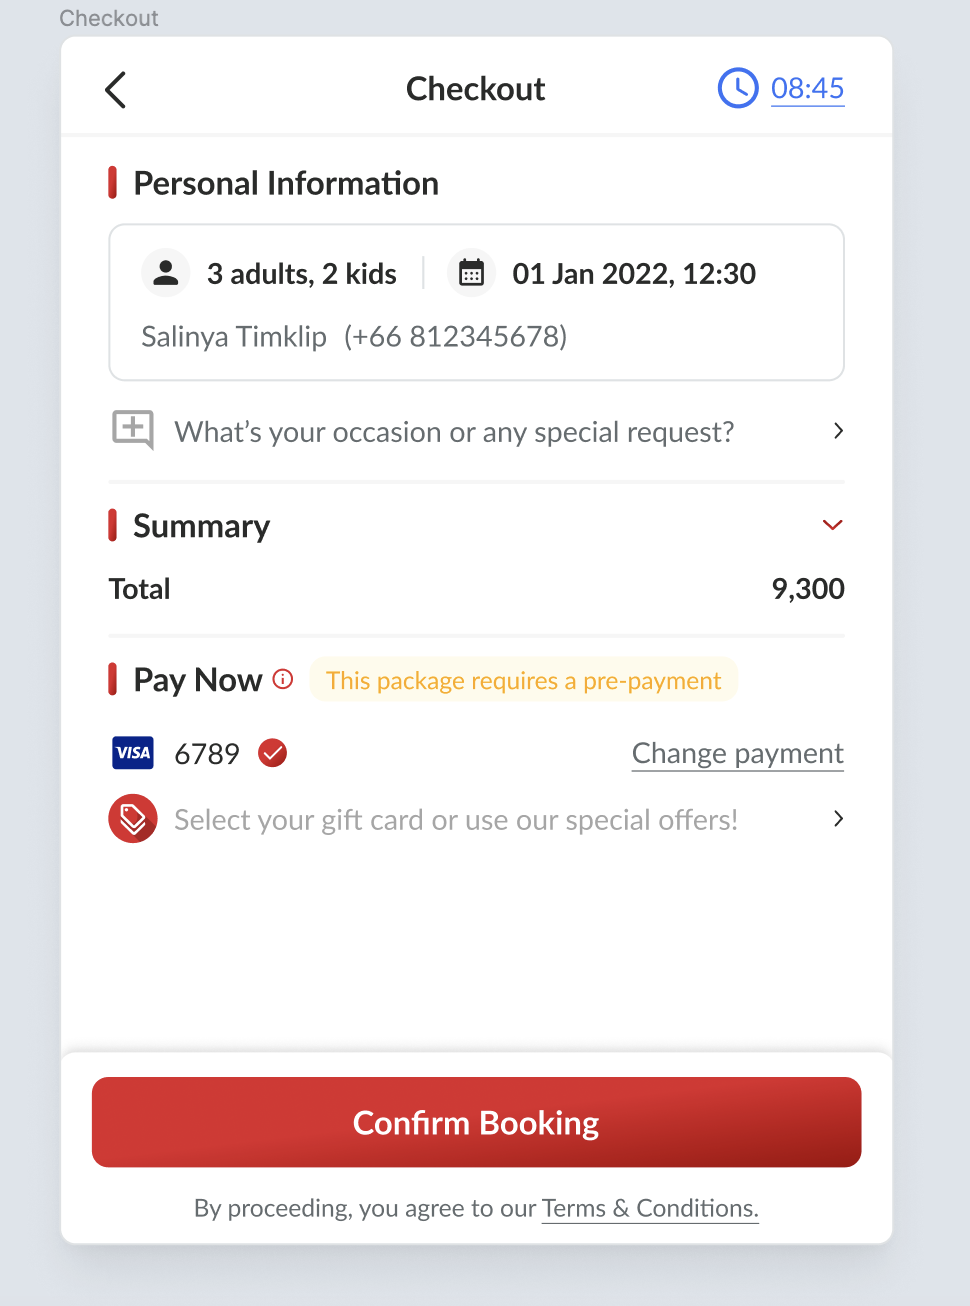Click the person guests icon
Image resolution: width=970 pixels, height=1306 pixels.
[x=166, y=273]
